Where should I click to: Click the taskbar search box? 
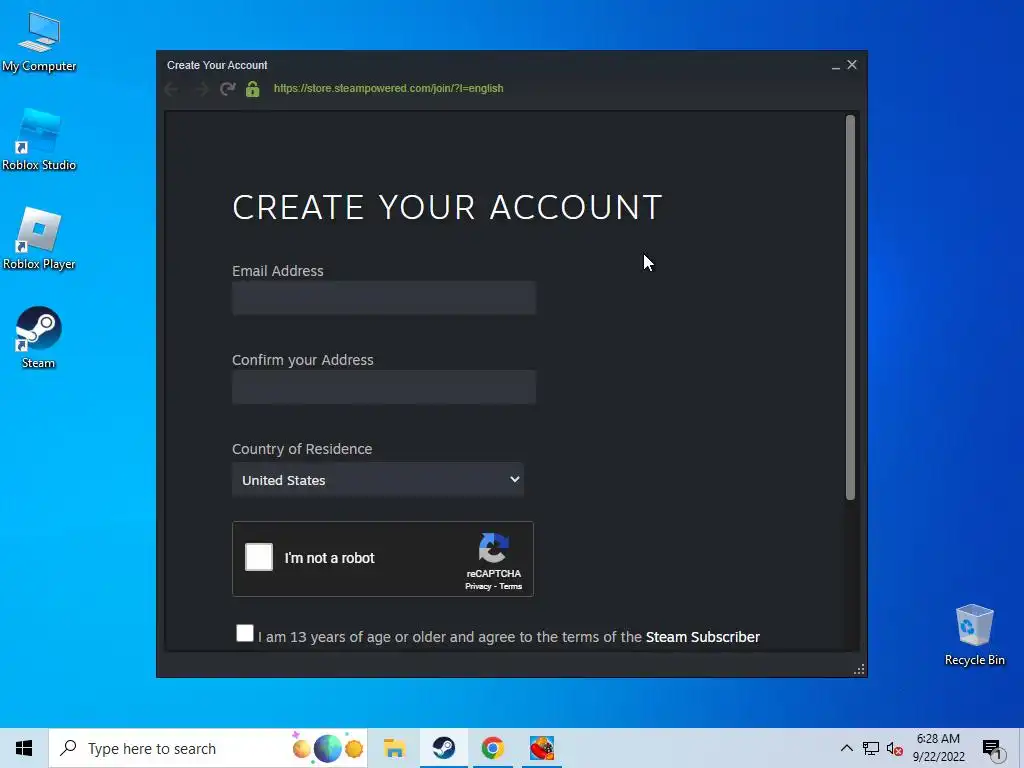208,748
